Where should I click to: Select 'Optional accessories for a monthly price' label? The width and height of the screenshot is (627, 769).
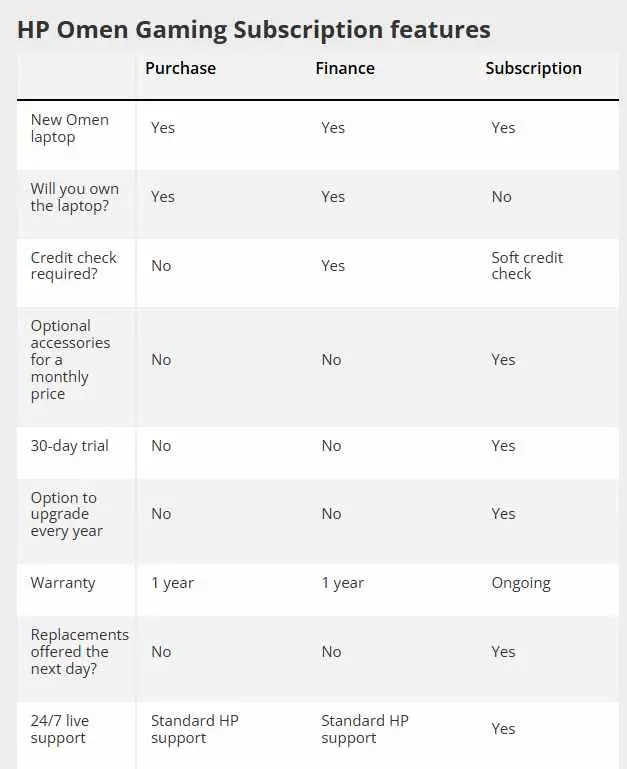(x=71, y=360)
